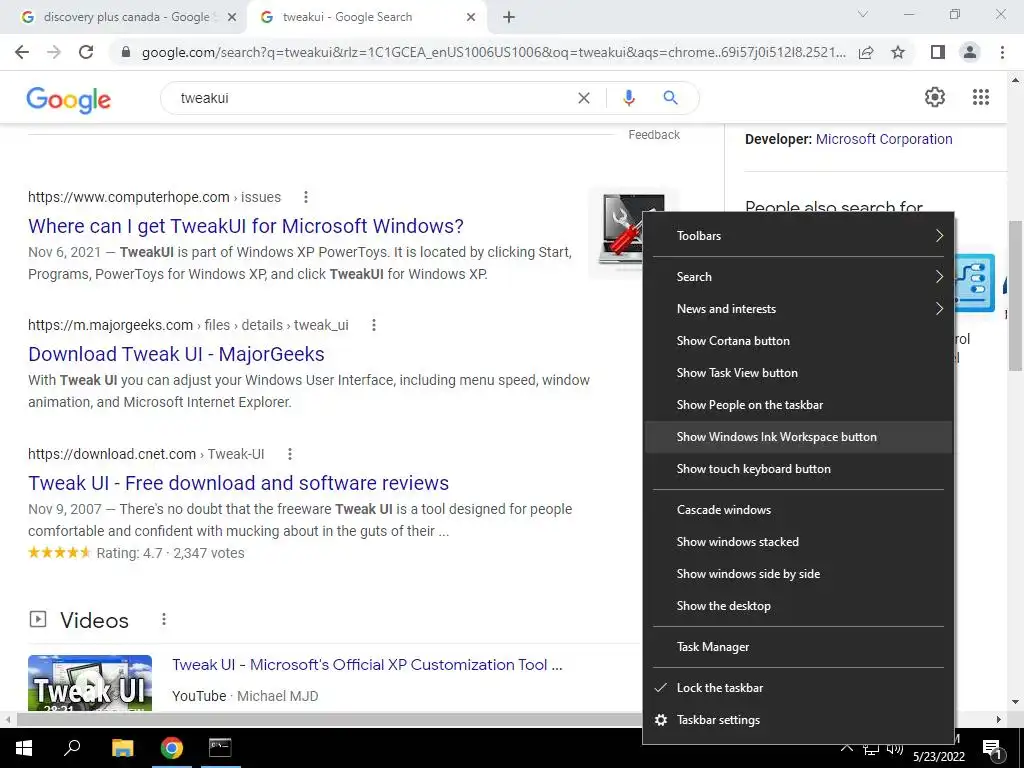1024x768 pixels.
Task: Click the browser forward arrow
Action: point(54,52)
